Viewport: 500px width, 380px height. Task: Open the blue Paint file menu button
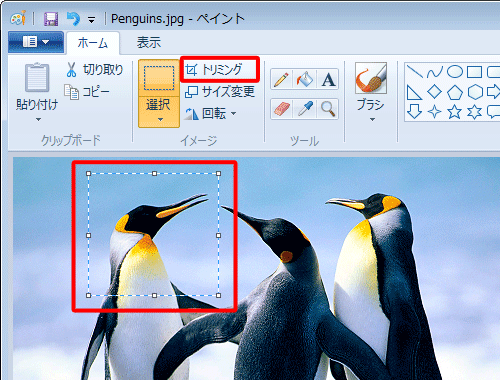click(36, 42)
